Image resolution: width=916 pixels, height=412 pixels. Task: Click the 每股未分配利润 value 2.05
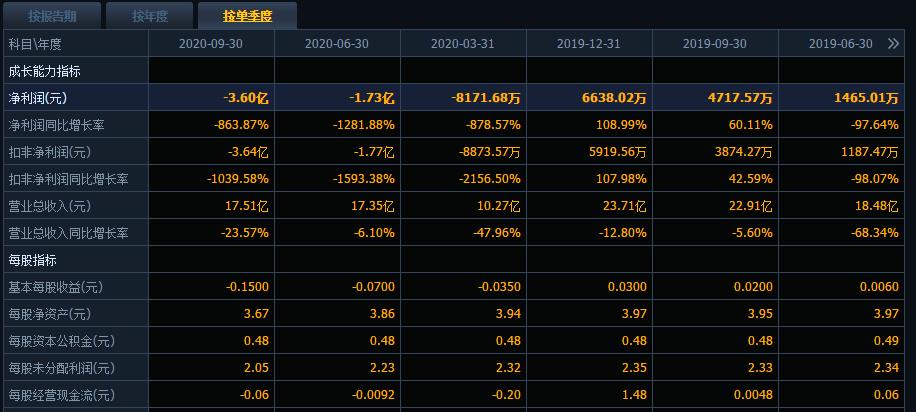click(x=257, y=368)
